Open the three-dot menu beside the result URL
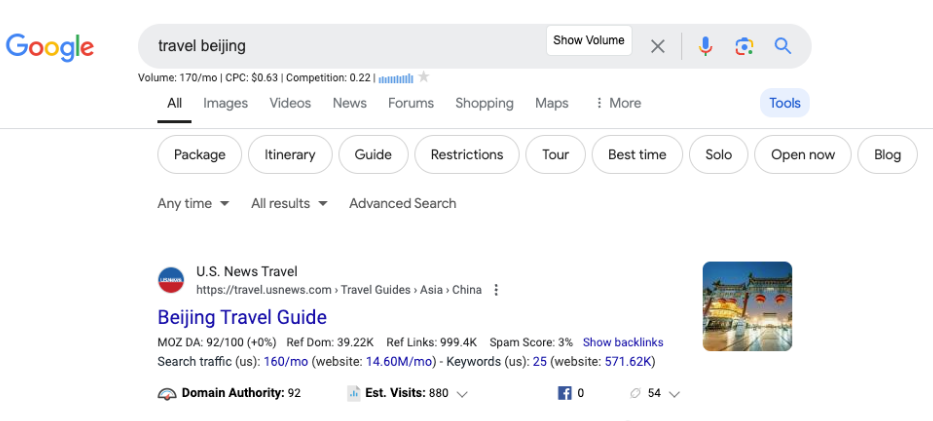This screenshot has height=421, width=933. pos(496,290)
